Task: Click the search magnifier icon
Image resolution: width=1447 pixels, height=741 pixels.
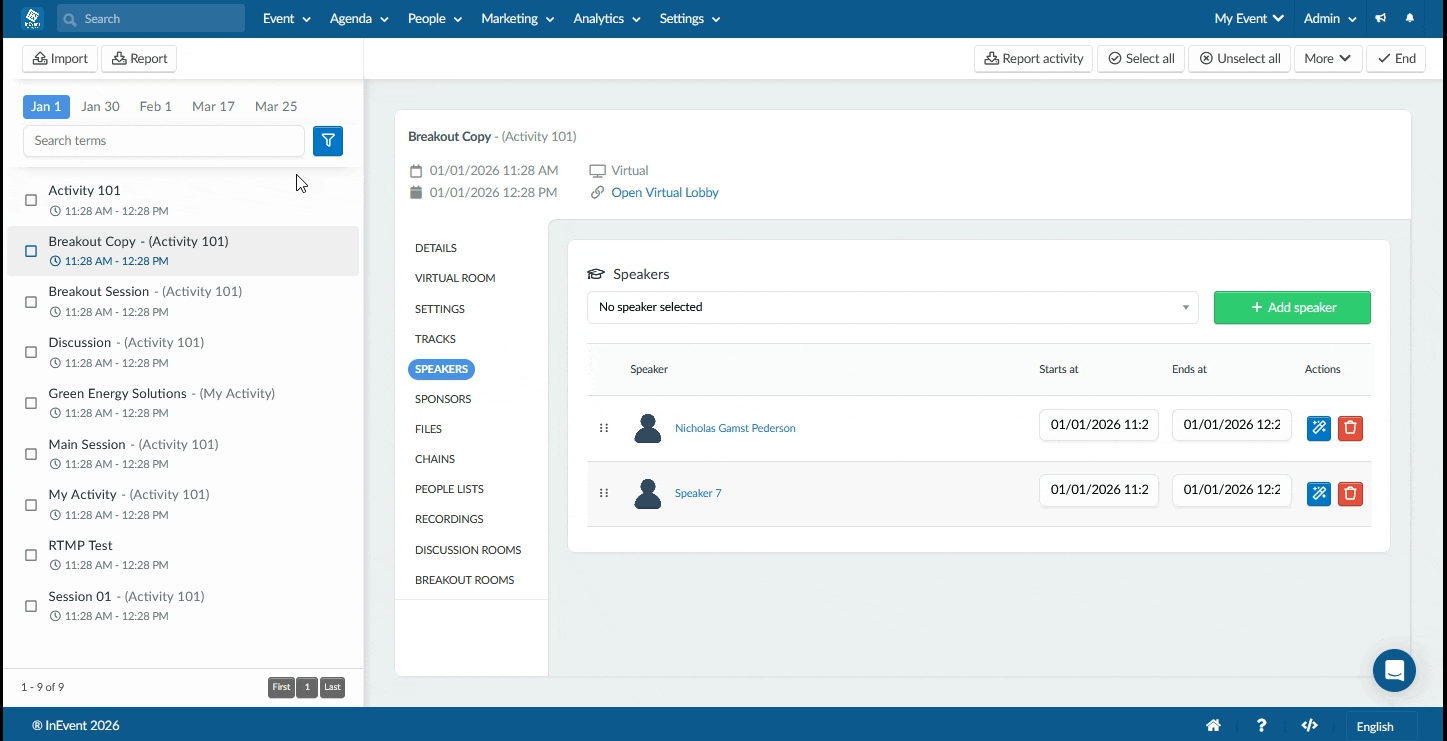Action: tap(70, 19)
